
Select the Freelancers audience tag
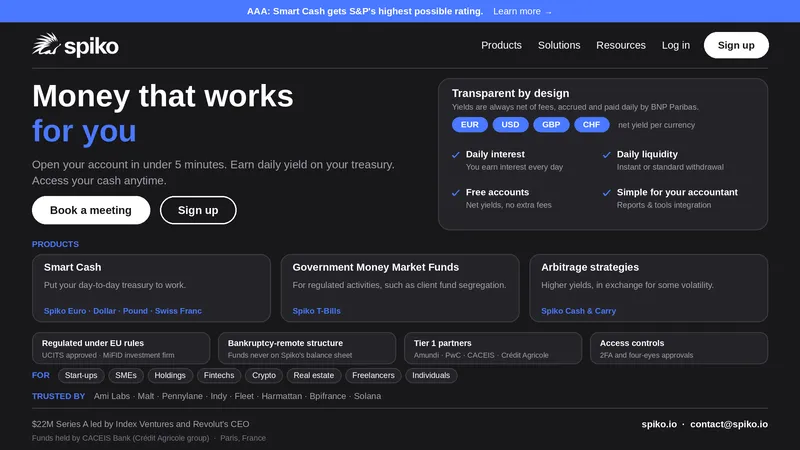(x=373, y=376)
